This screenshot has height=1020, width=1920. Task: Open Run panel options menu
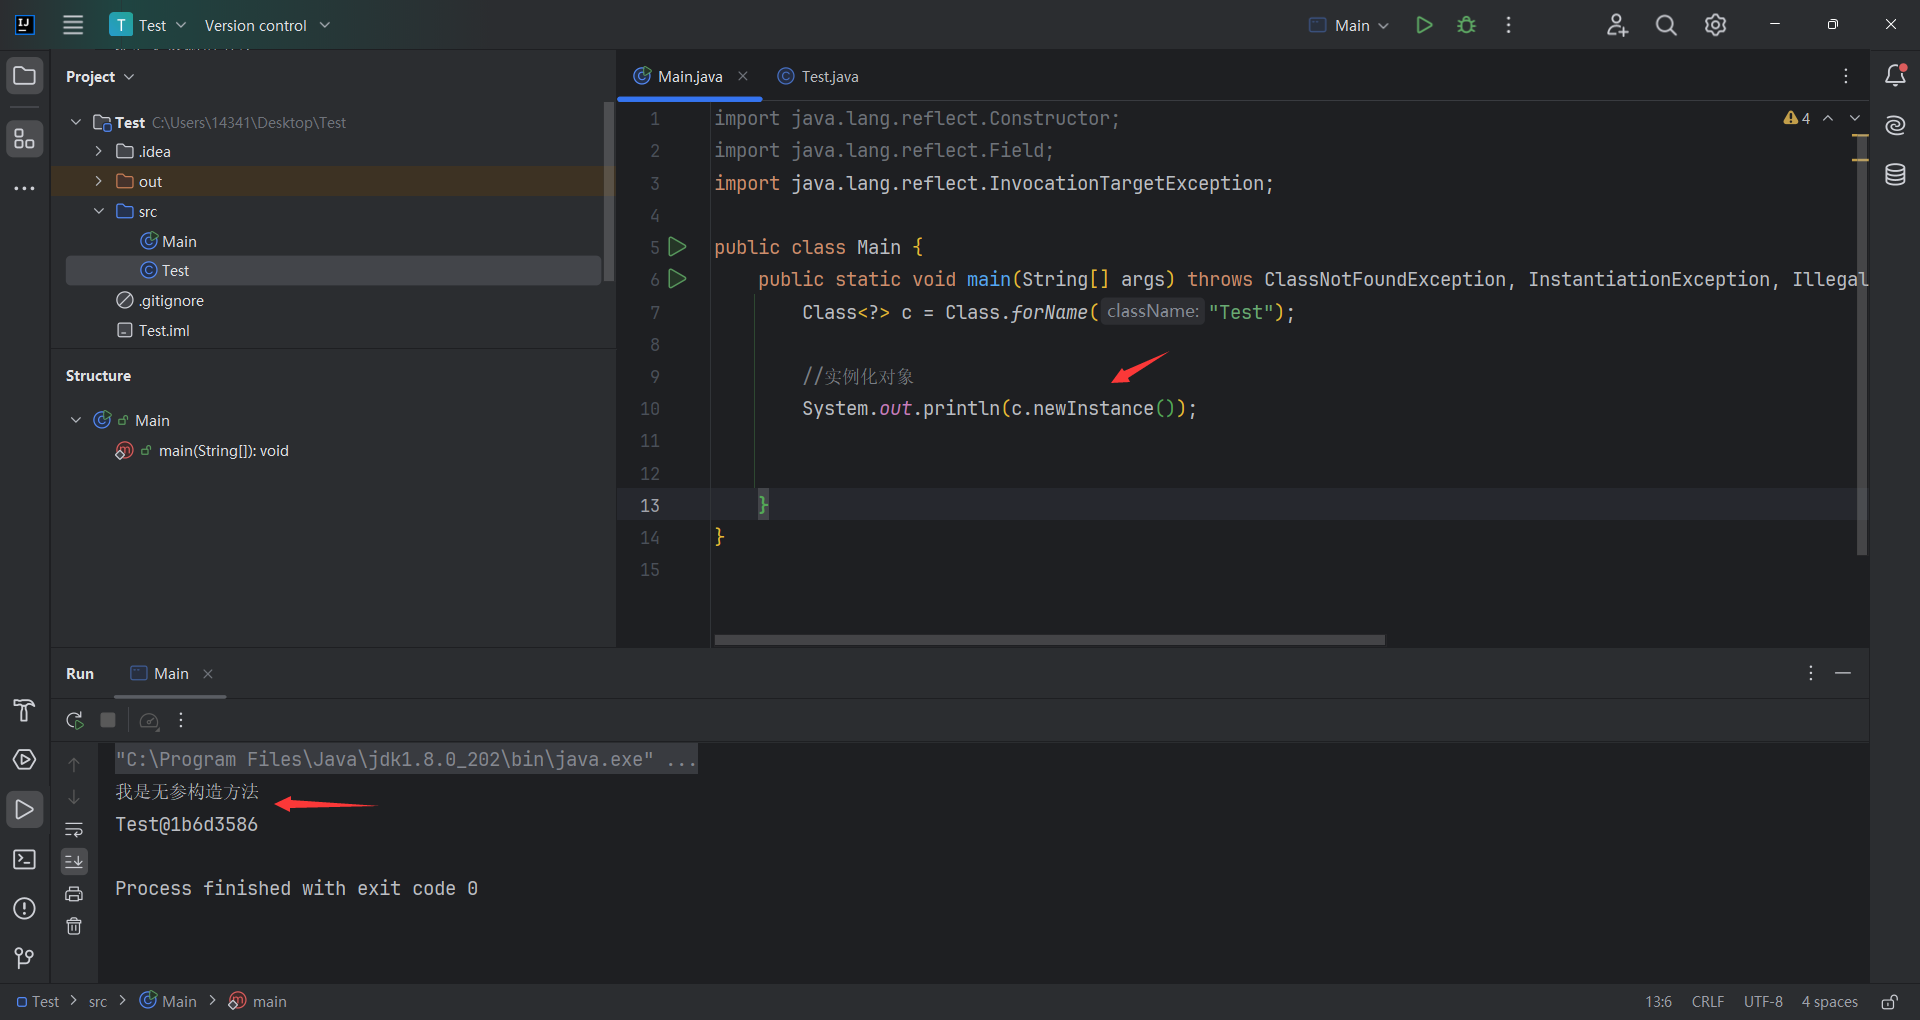tap(1811, 673)
